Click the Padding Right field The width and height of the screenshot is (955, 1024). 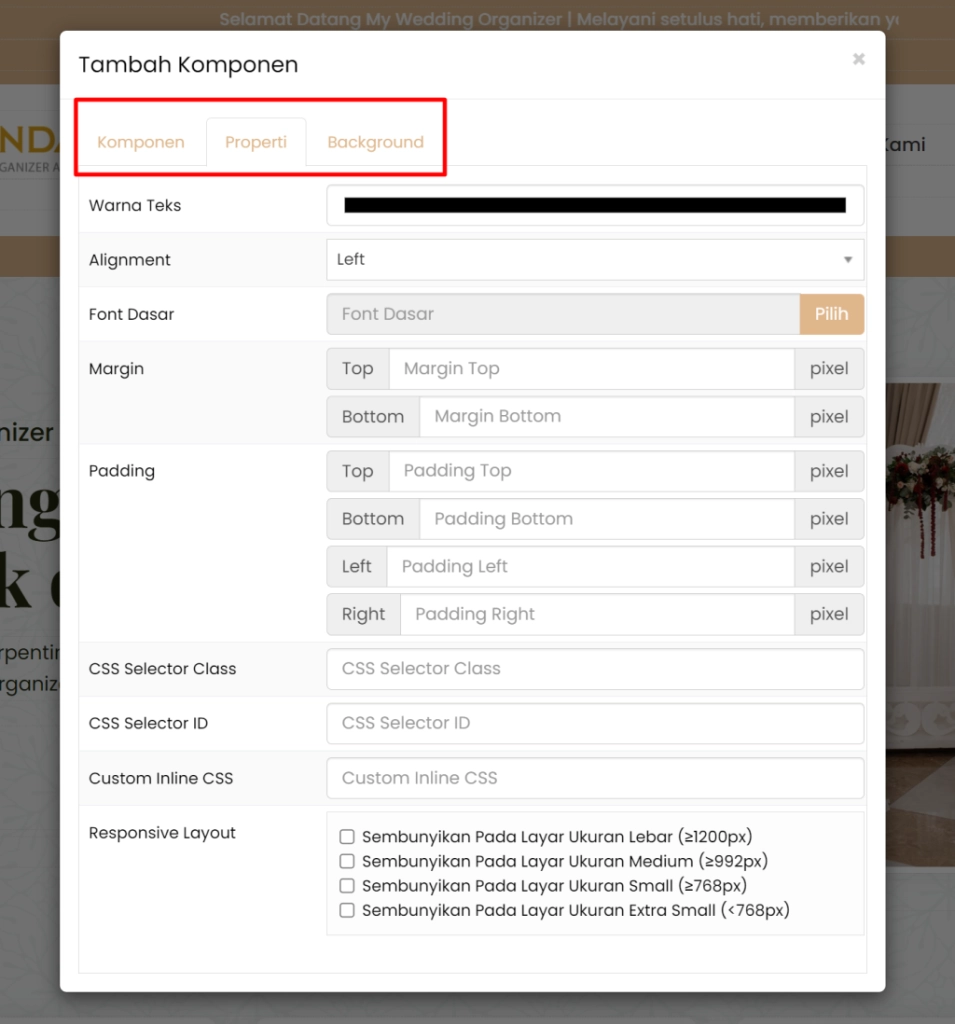(x=597, y=615)
